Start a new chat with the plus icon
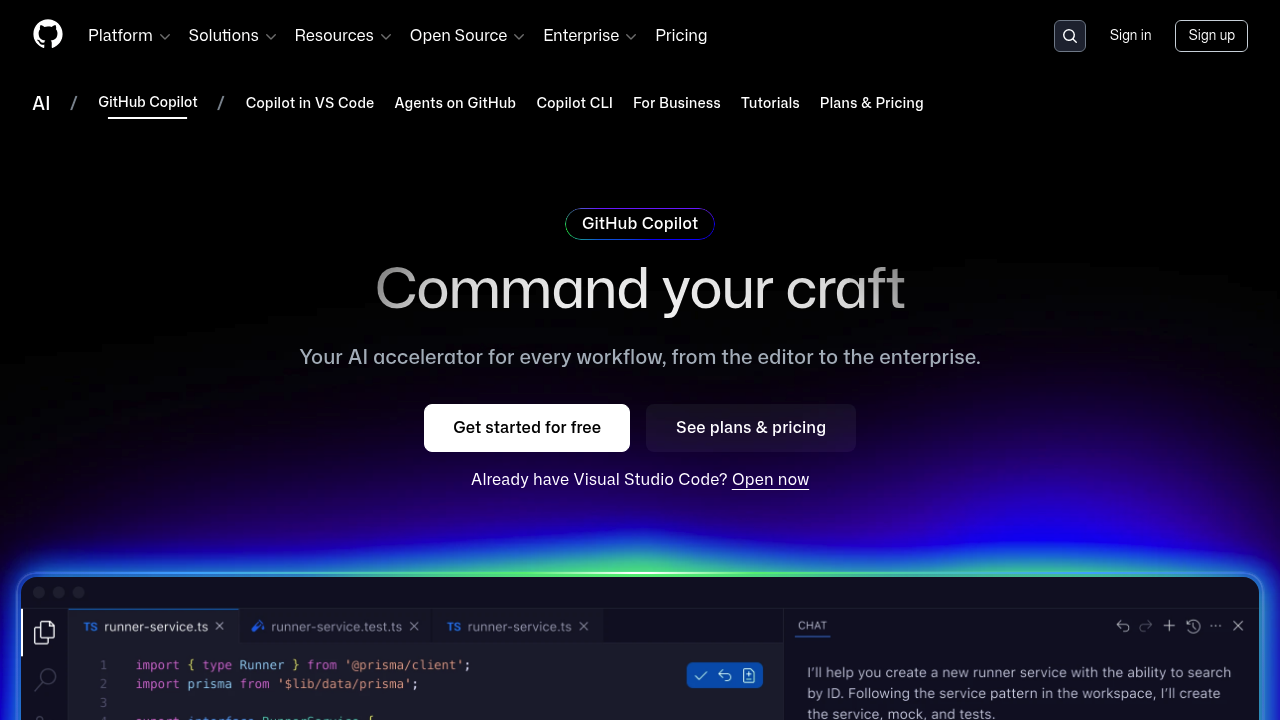The height and width of the screenshot is (720, 1280). tap(1169, 625)
